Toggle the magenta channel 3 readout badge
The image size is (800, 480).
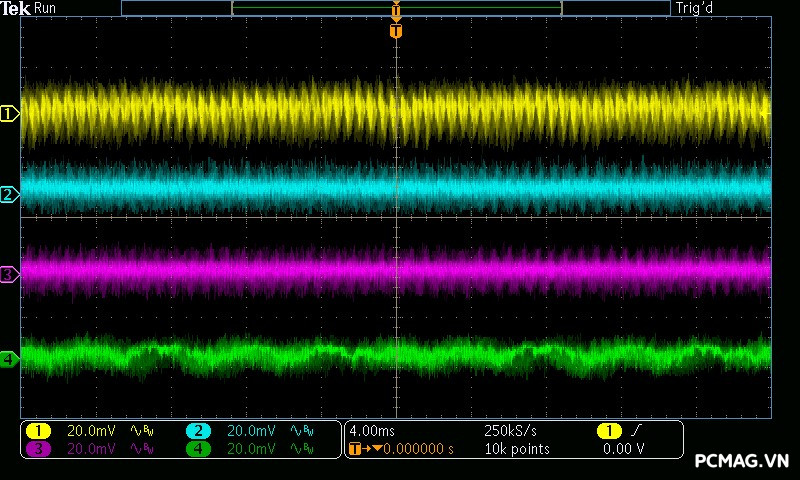pyautogui.click(x=38, y=449)
